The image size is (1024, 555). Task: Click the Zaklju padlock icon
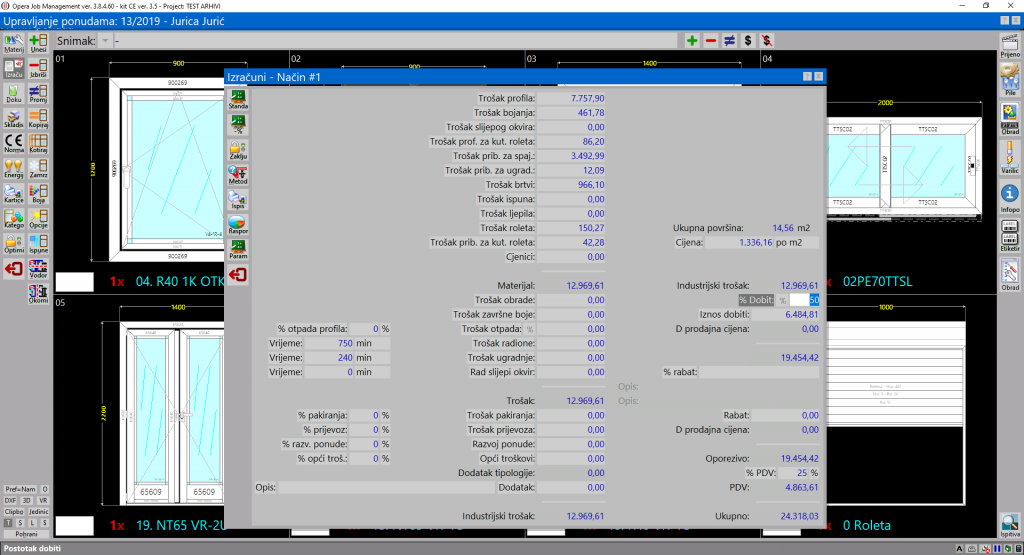(x=238, y=150)
